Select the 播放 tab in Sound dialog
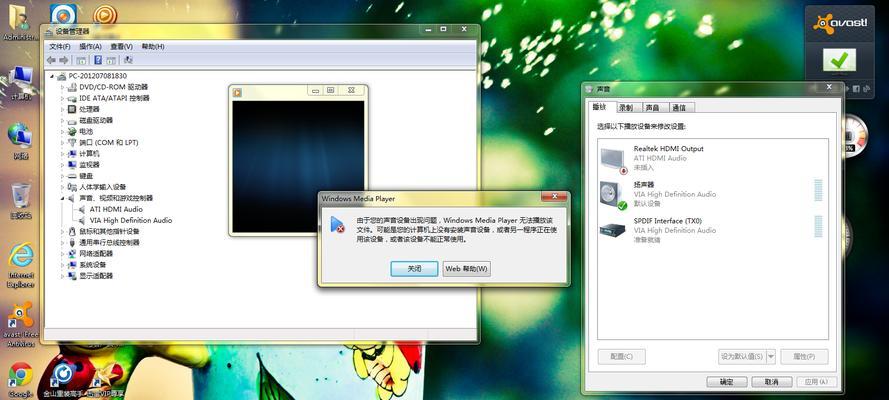The width and height of the screenshot is (889, 400). coord(600,107)
